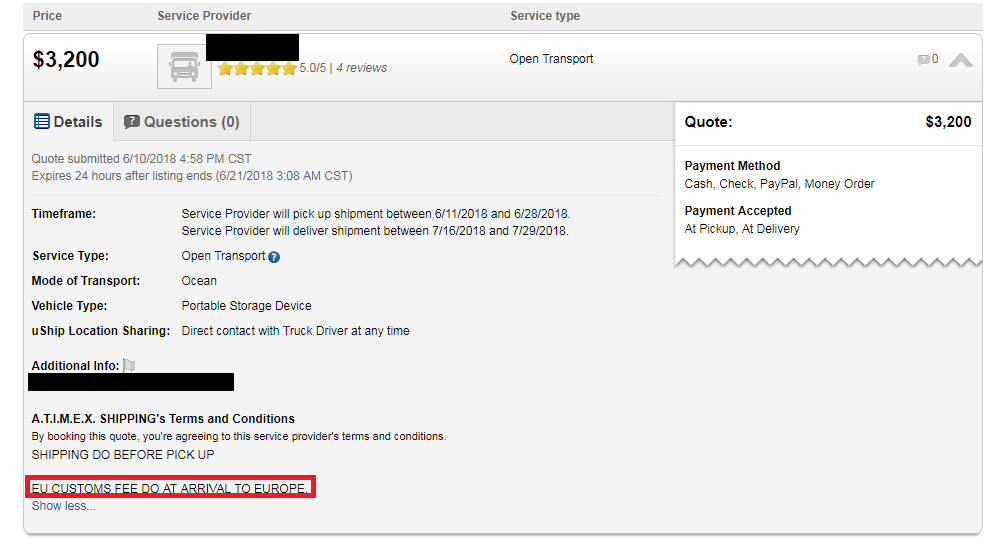Click the highlighted EU customs fee text
The image size is (990, 541).
pyautogui.click(x=170, y=488)
